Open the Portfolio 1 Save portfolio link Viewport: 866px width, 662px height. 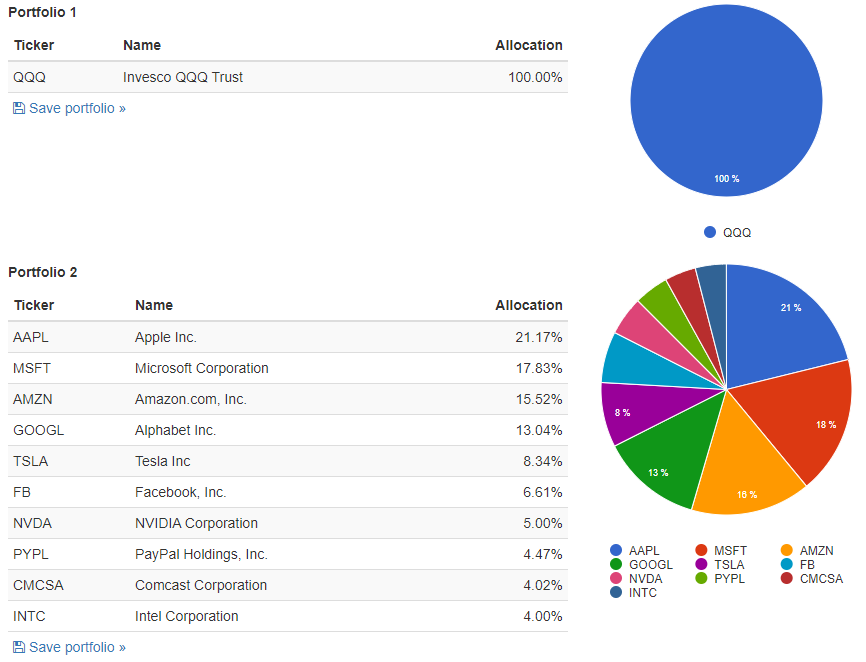(x=70, y=108)
